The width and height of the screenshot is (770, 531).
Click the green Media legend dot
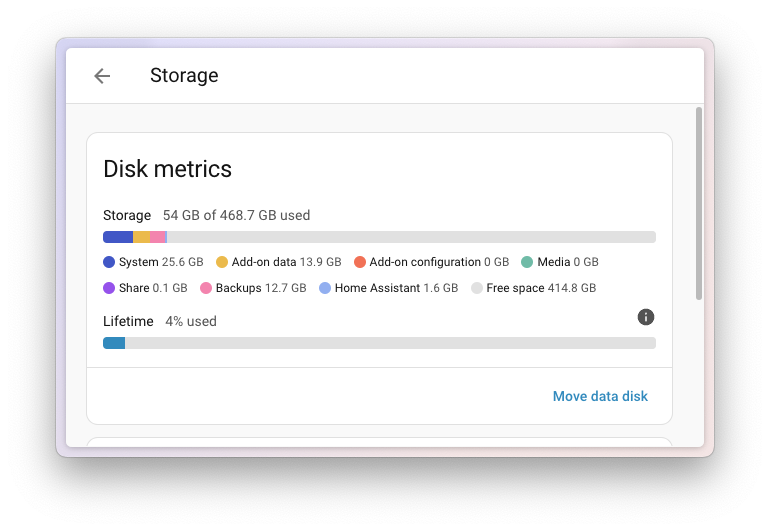pos(527,262)
